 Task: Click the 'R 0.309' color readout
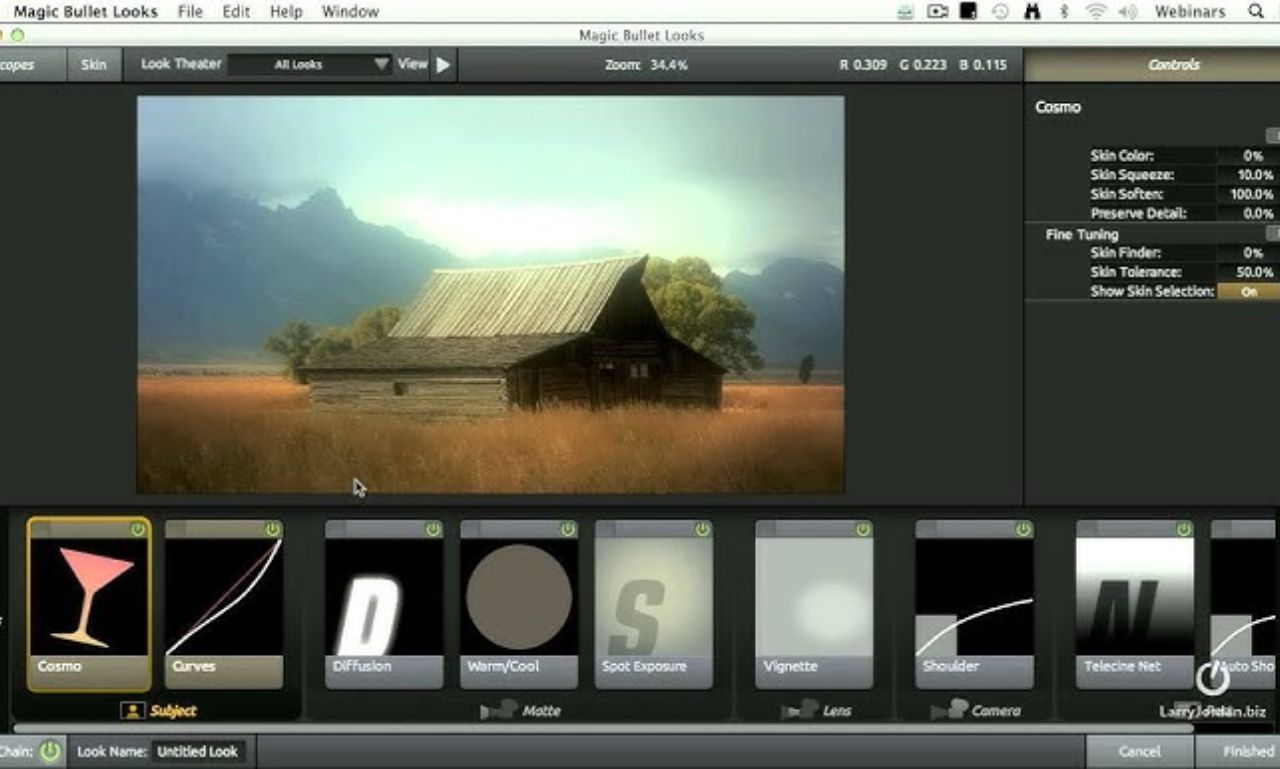click(x=862, y=65)
